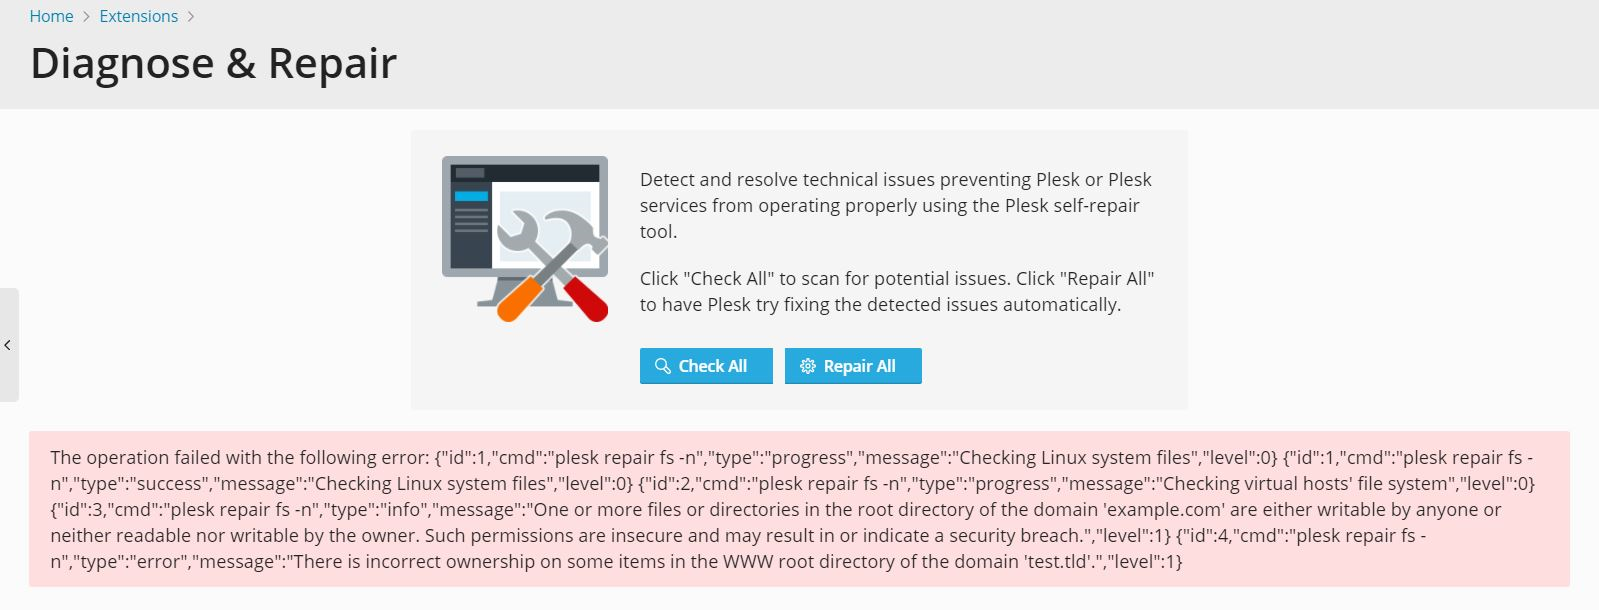Click the blue menu bar inside monitor illustration
1599x610 pixels.
point(472,196)
